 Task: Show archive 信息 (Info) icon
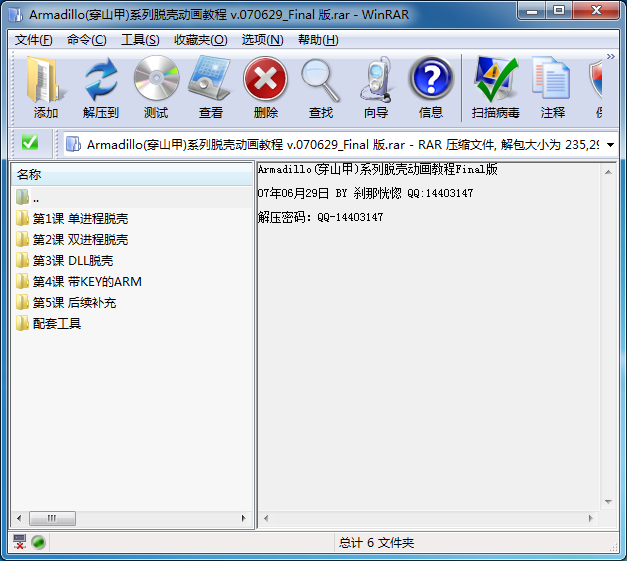(x=431, y=78)
